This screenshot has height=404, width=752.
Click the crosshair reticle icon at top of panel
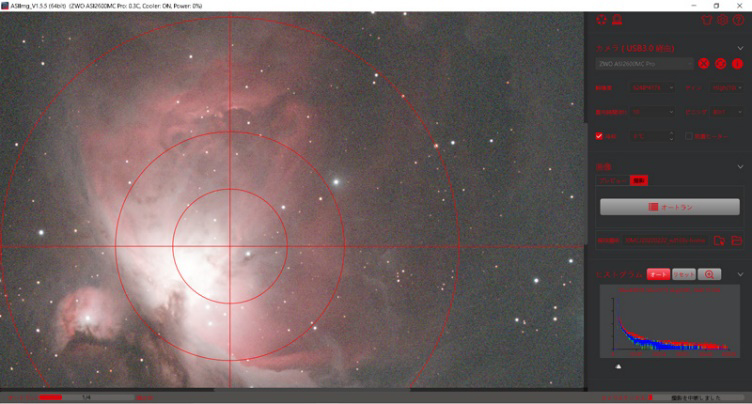pos(601,20)
